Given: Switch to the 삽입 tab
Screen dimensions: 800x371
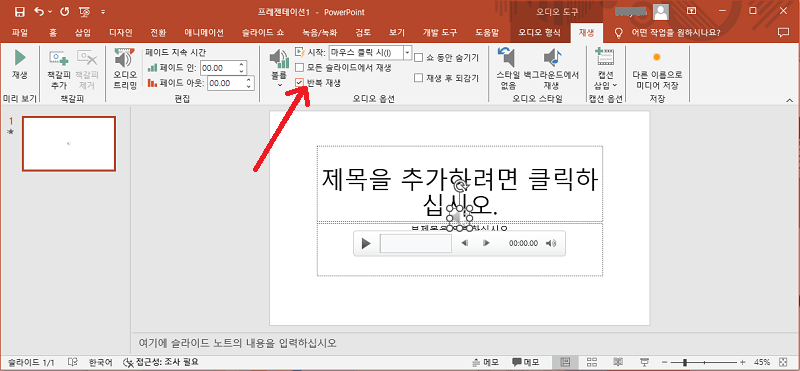Looking at the screenshot, I should pos(83,33).
